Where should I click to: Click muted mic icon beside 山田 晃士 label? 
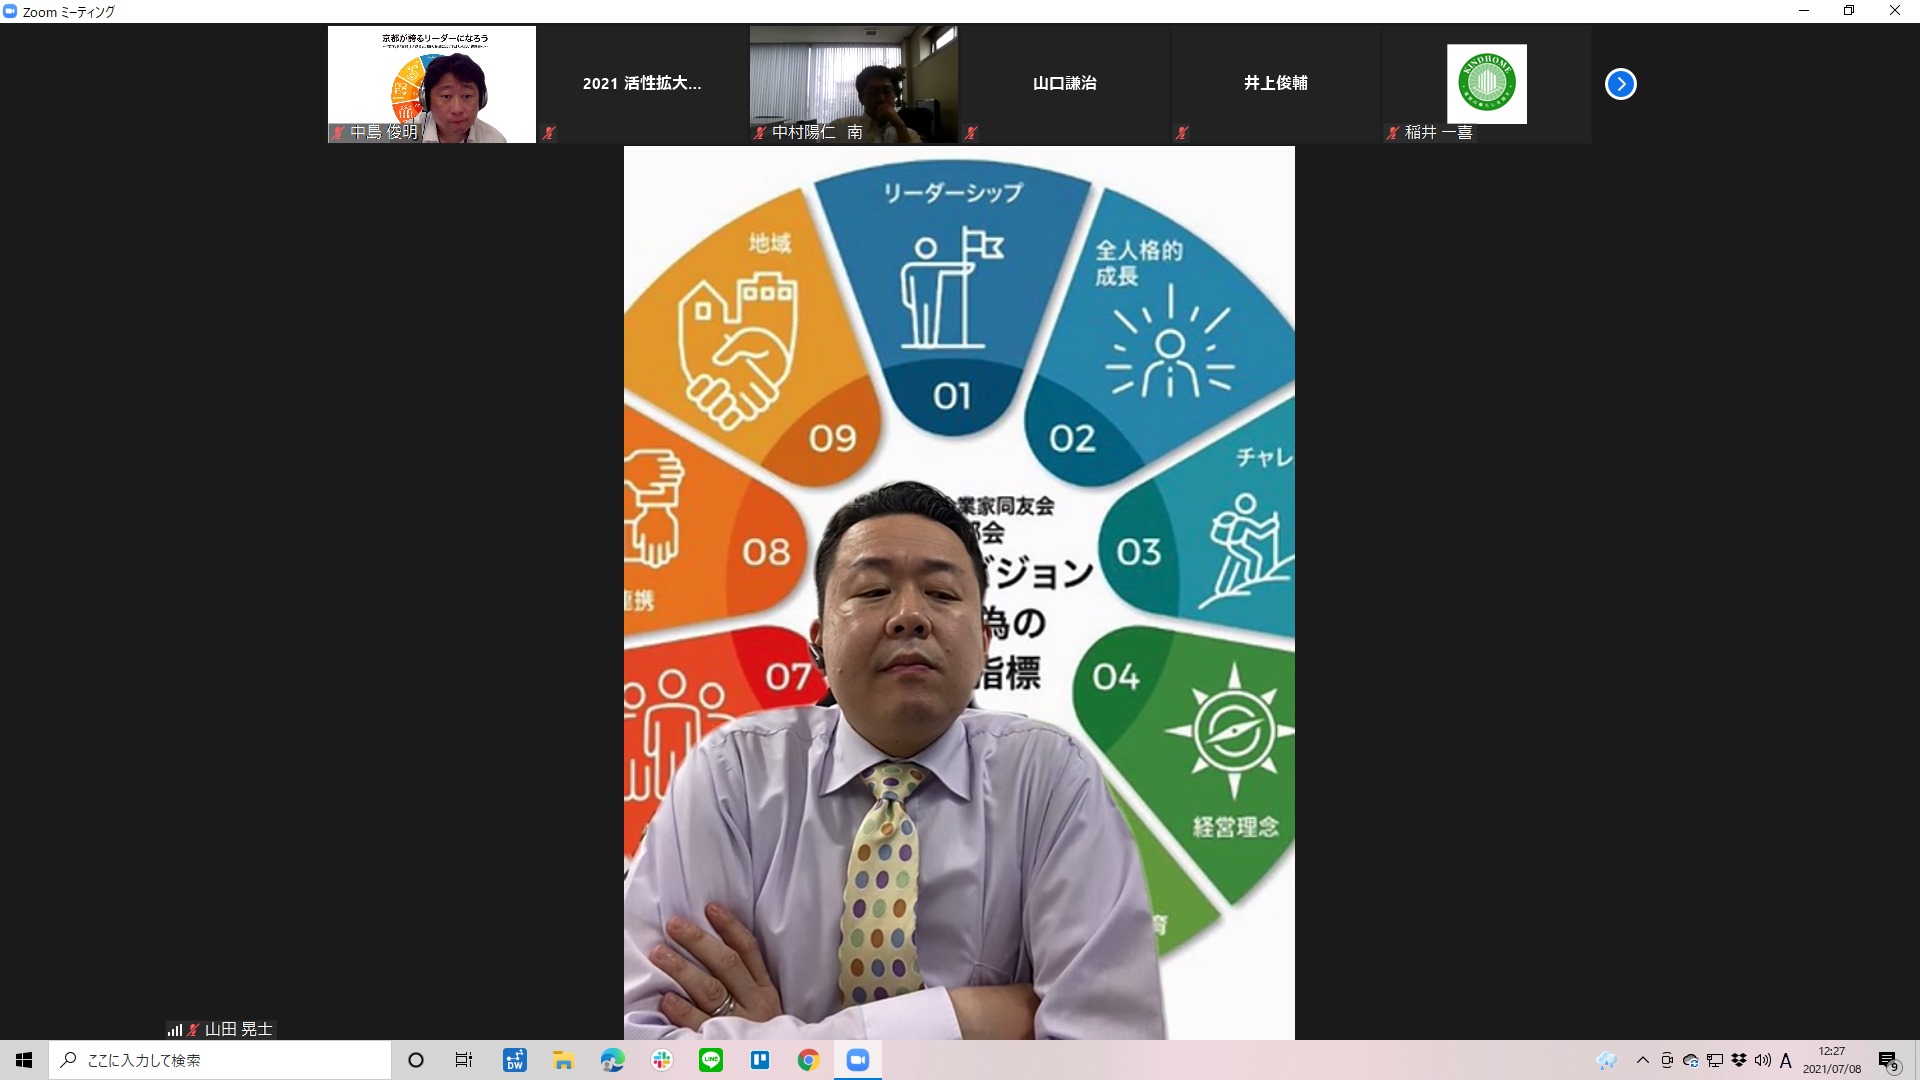[x=194, y=1029]
